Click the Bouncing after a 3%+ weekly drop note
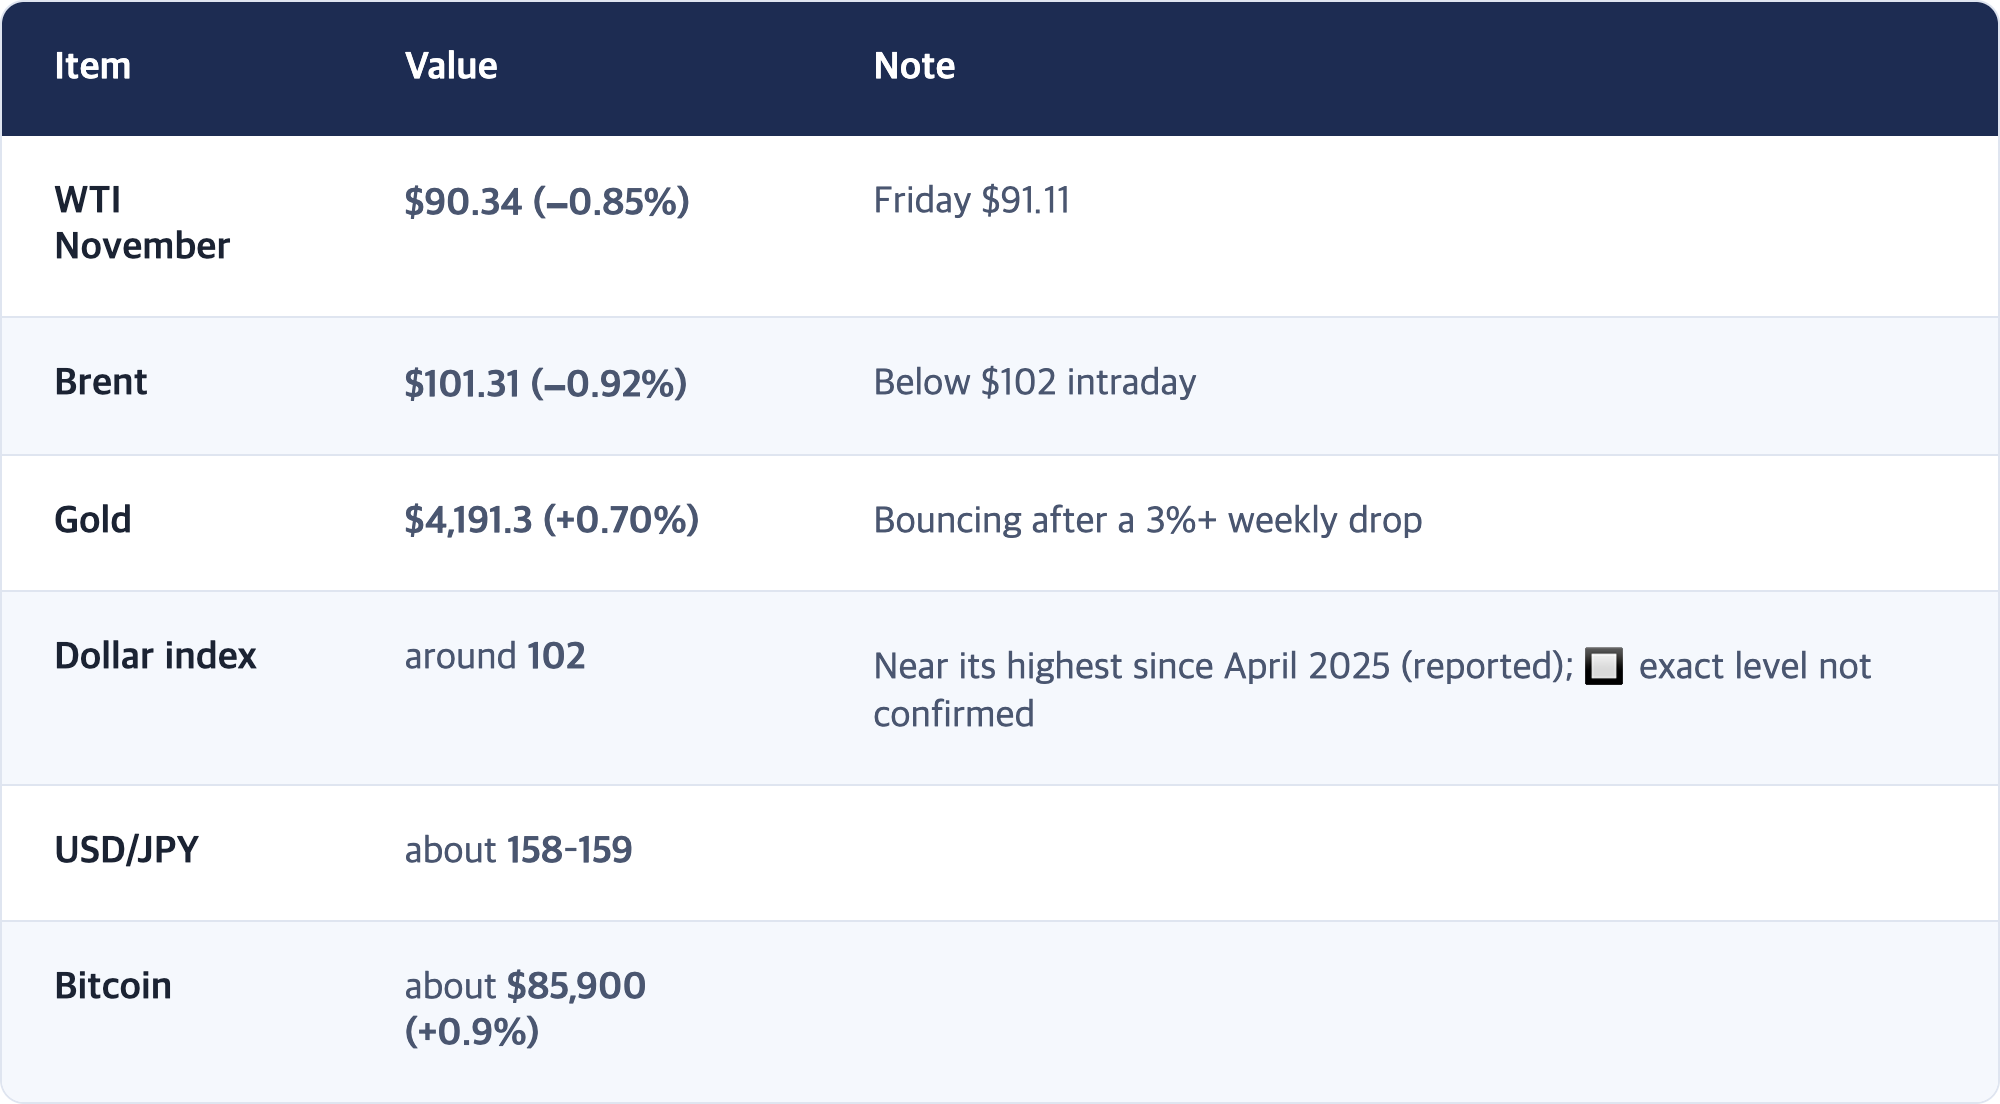Image resolution: width=2000 pixels, height=1104 pixels. coord(1147,520)
